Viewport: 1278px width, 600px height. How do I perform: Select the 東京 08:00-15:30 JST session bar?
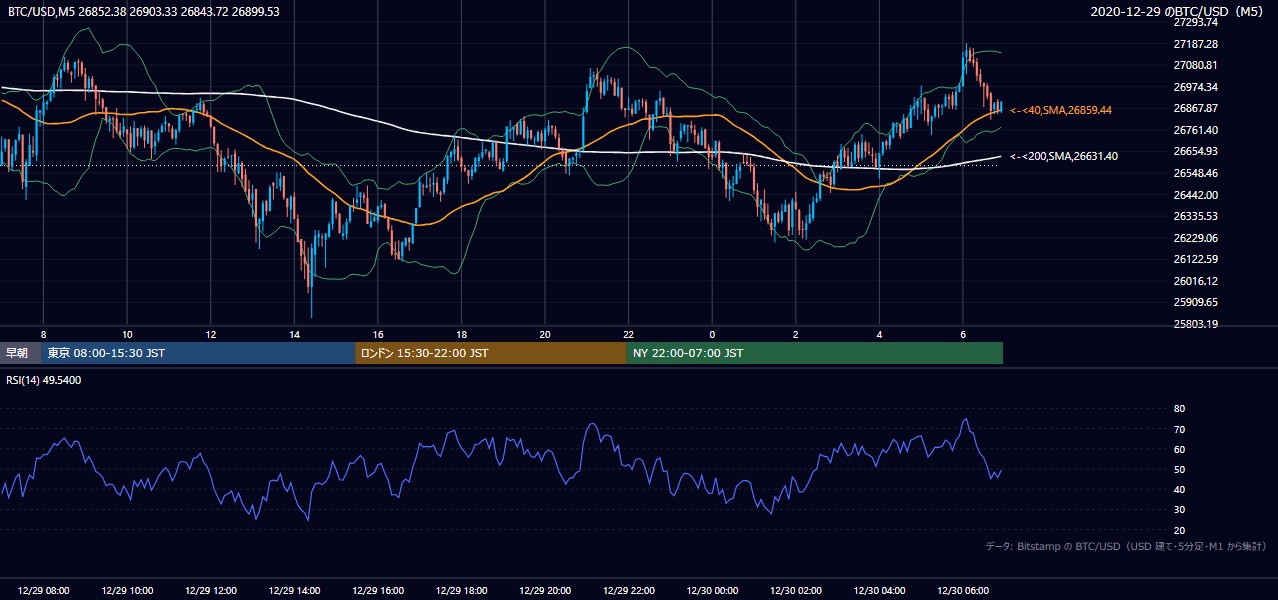pyautogui.click(x=198, y=353)
